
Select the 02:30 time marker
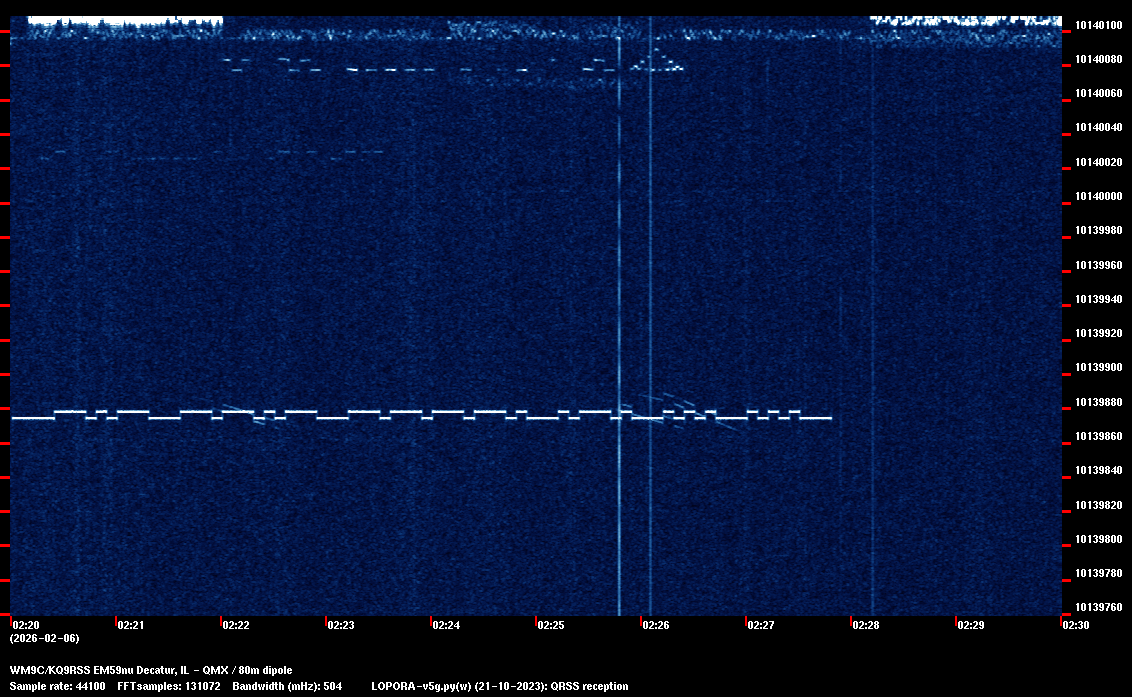(x=1075, y=625)
